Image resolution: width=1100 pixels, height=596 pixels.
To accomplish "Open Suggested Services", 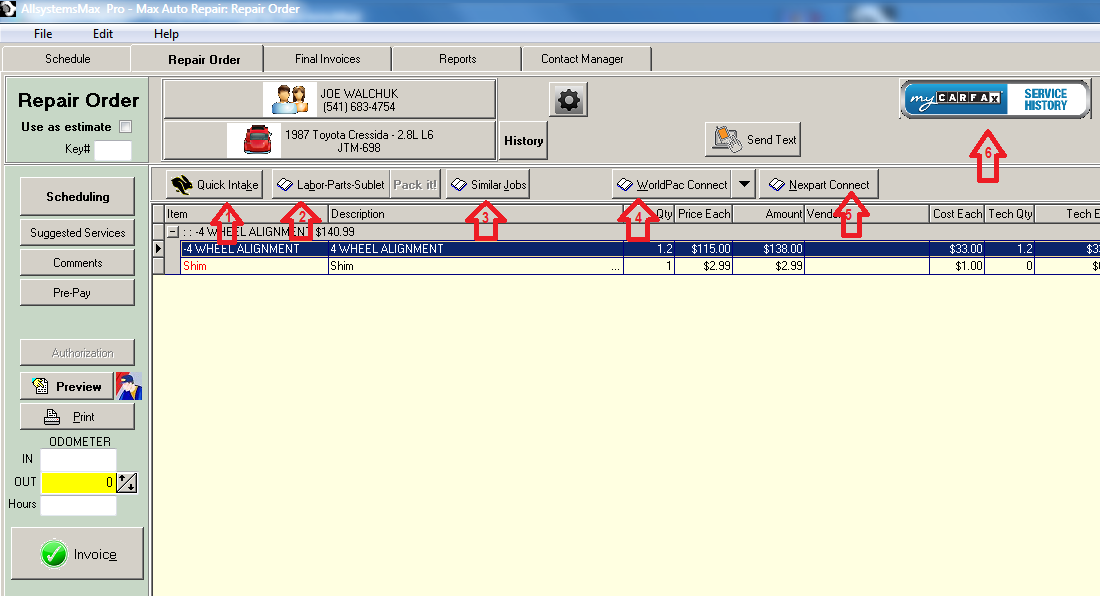I will pyautogui.click(x=77, y=233).
